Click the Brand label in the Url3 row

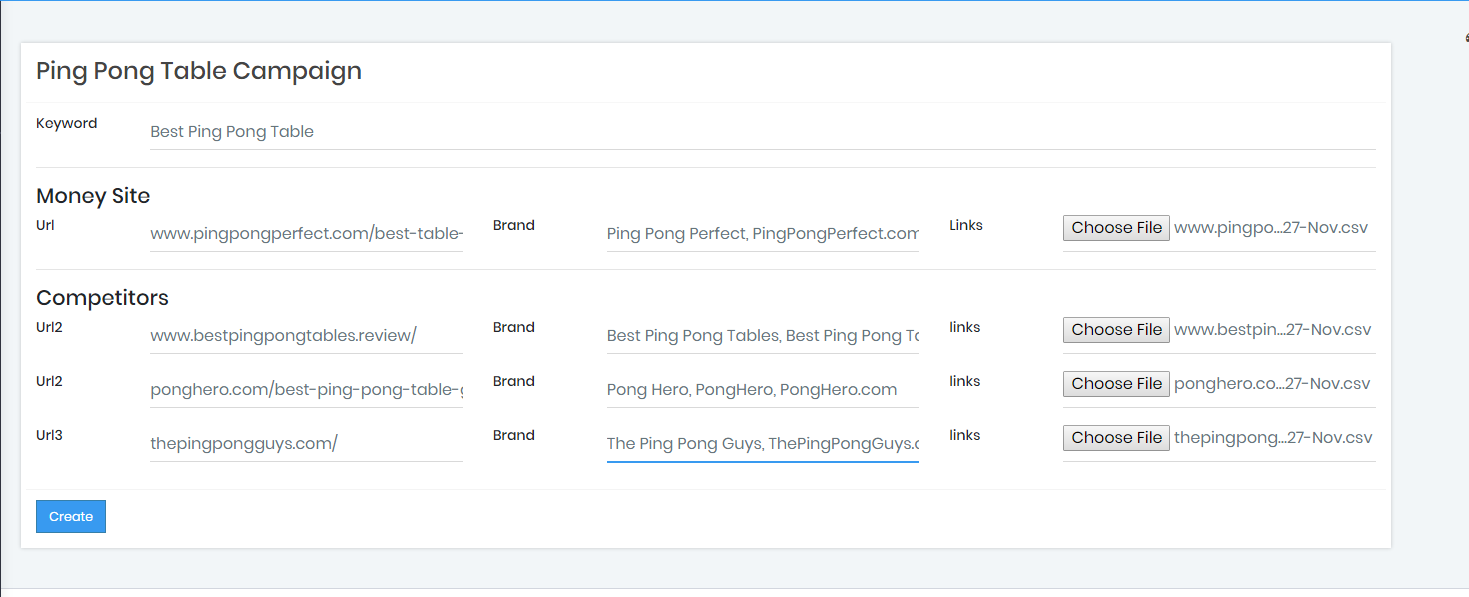click(514, 436)
